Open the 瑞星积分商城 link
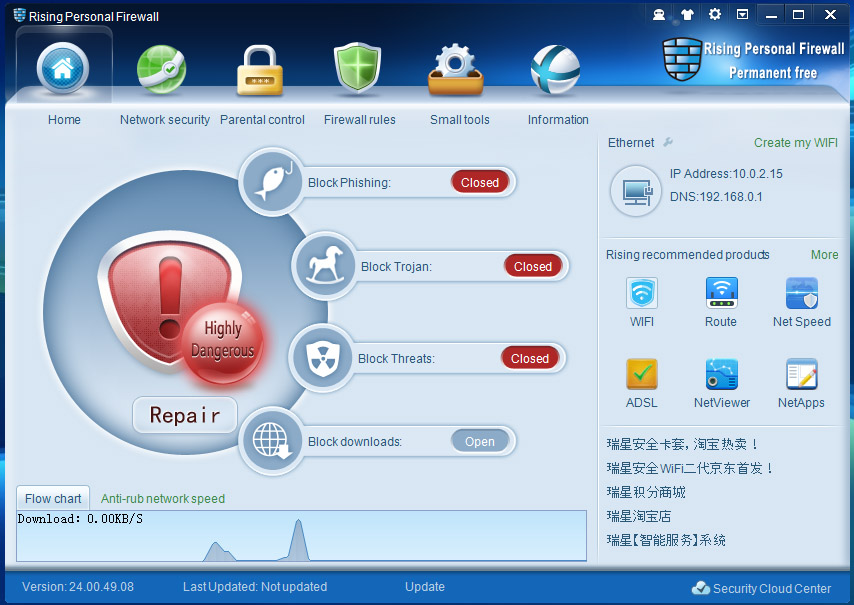 pos(646,492)
